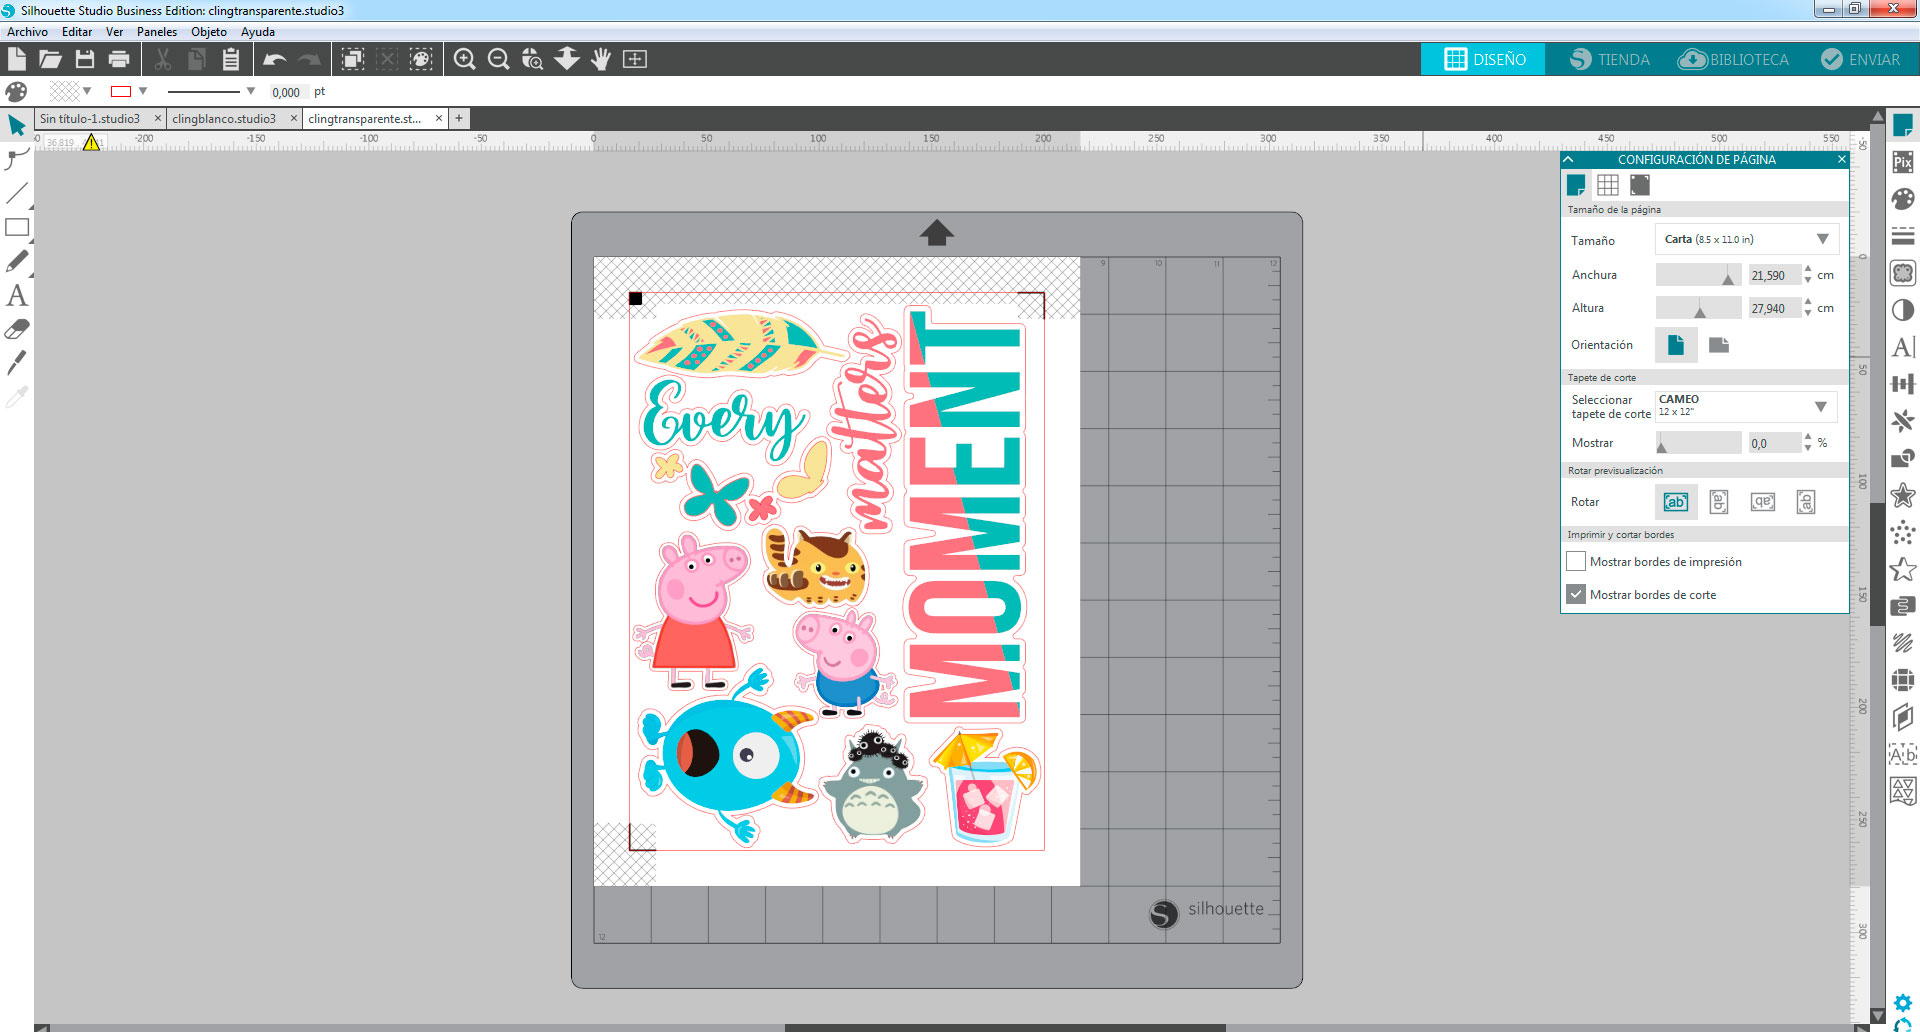Switch to Sin título-1.studio3 tab
1920x1032 pixels.
click(x=90, y=119)
